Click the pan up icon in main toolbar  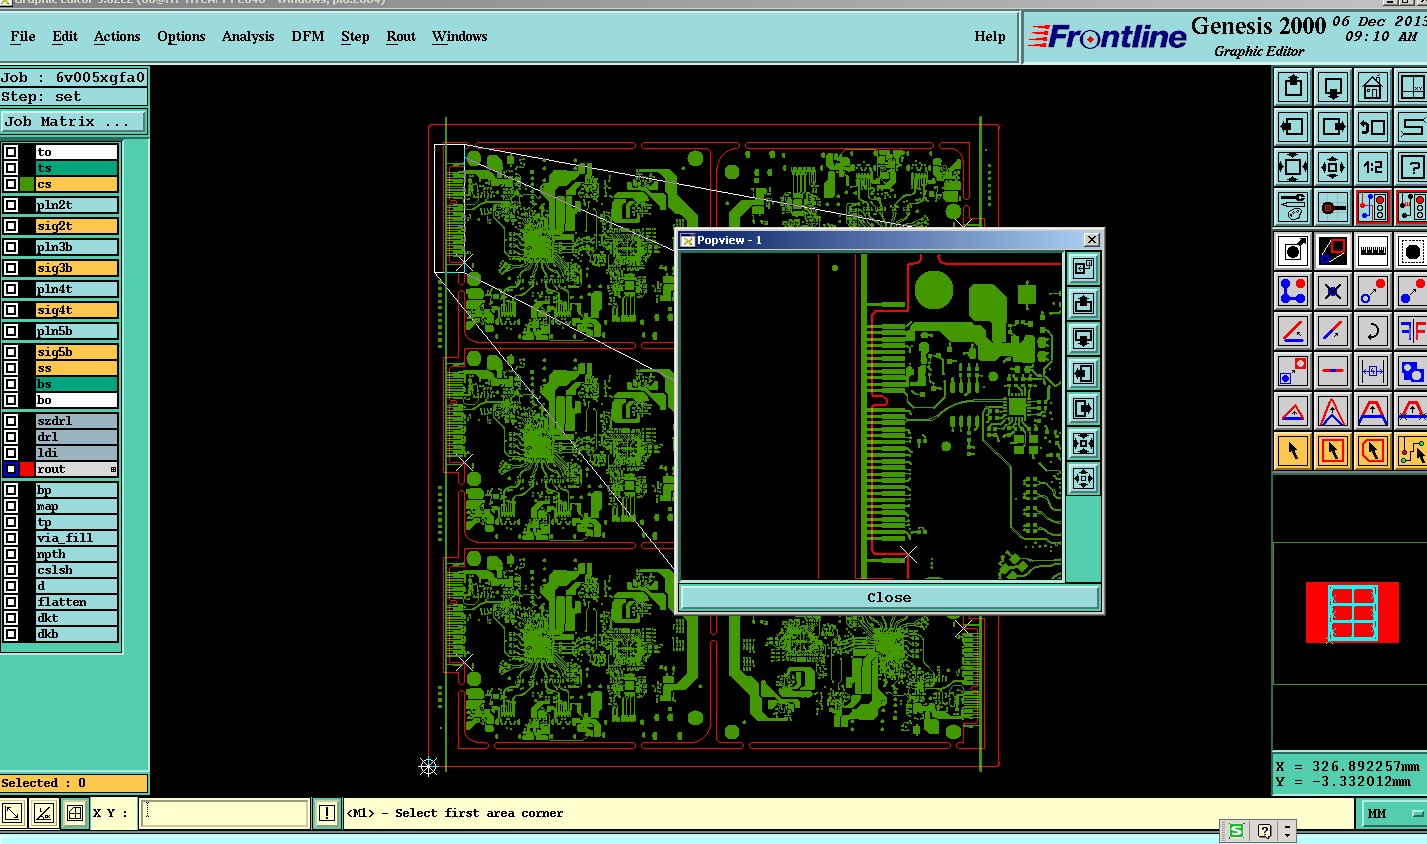pyautogui.click(x=1293, y=87)
